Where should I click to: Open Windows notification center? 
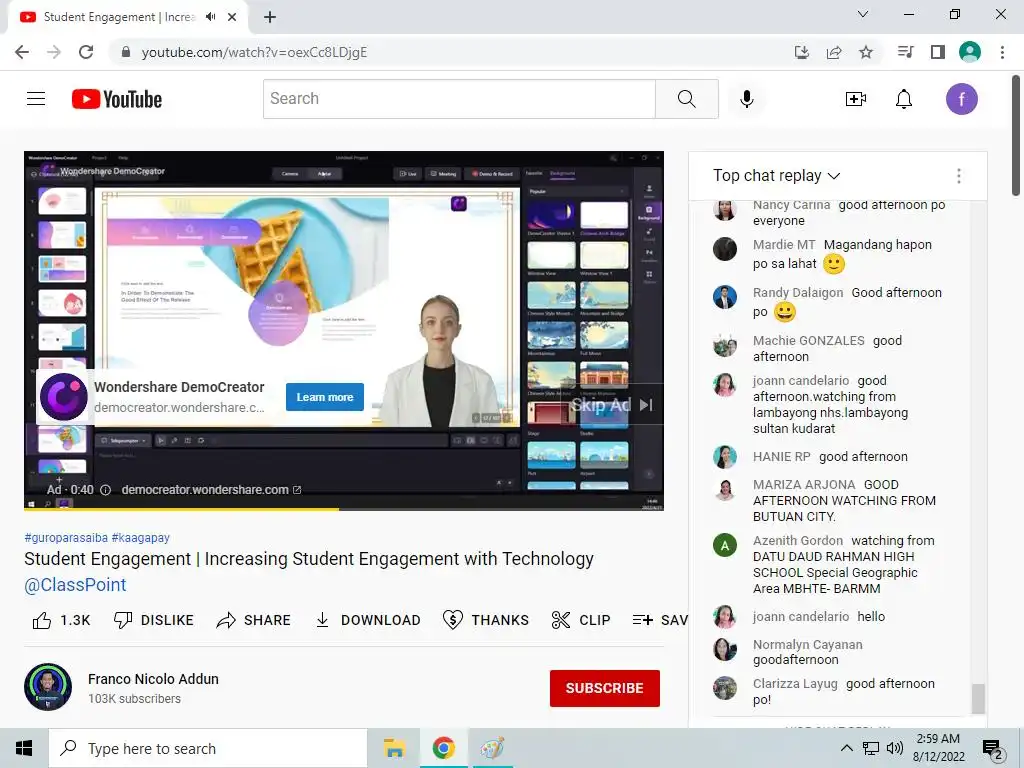[993, 749]
